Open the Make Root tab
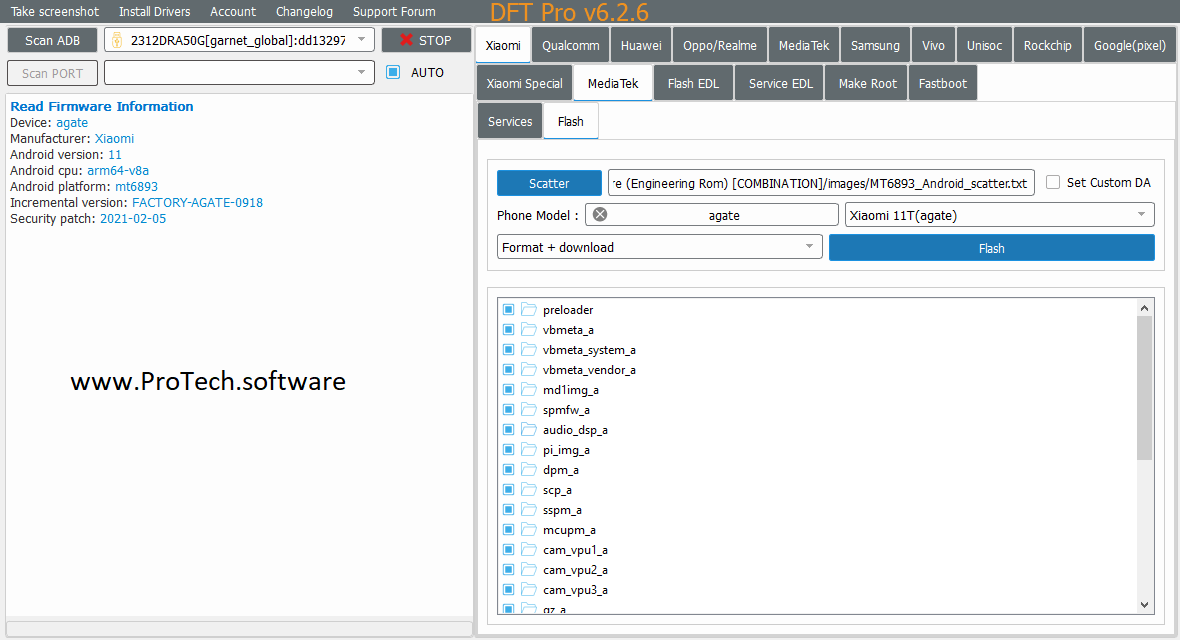Viewport: 1180px width, 640px height. coord(868,84)
